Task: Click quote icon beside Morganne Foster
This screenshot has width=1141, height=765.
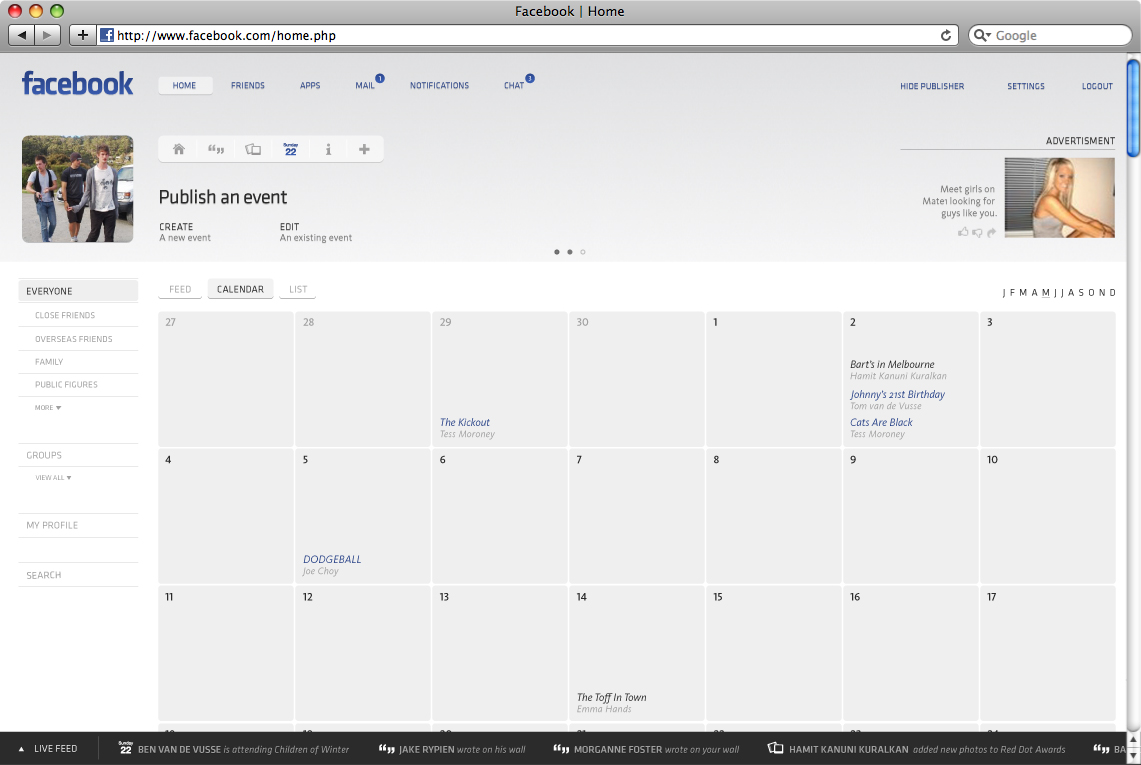Action: click(561, 748)
